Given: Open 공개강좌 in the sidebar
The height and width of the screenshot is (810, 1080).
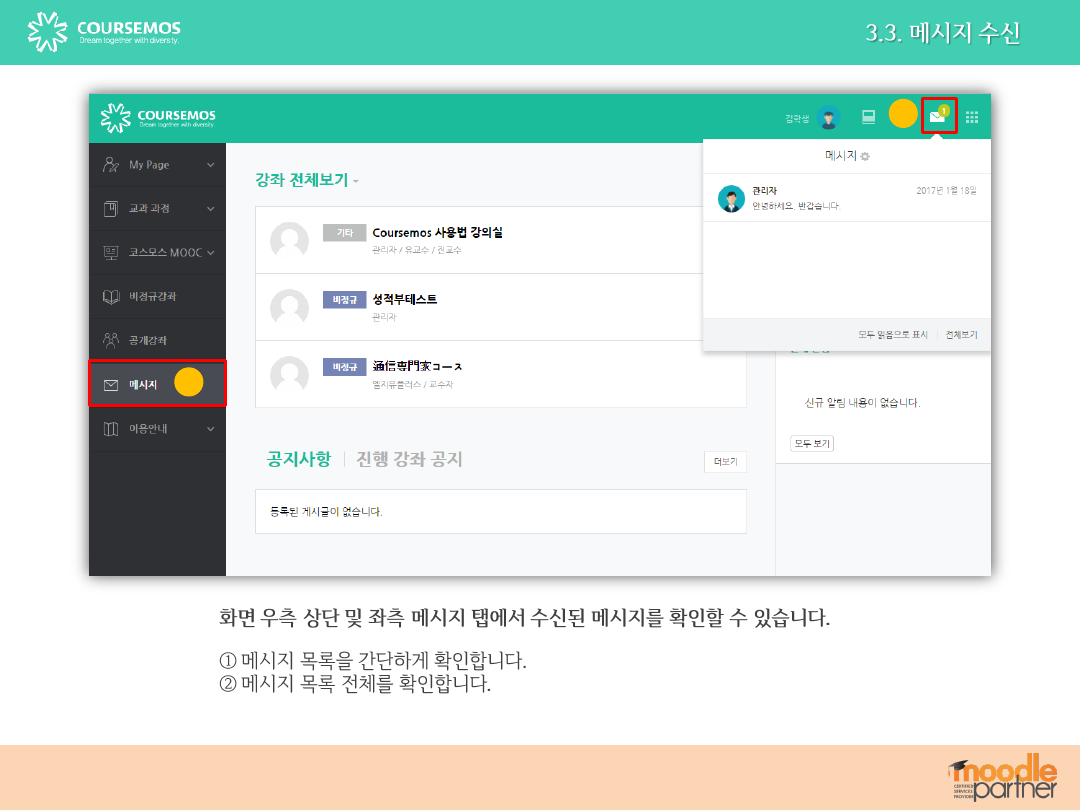Looking at the screenshot, I should click(x=148, y=341).
